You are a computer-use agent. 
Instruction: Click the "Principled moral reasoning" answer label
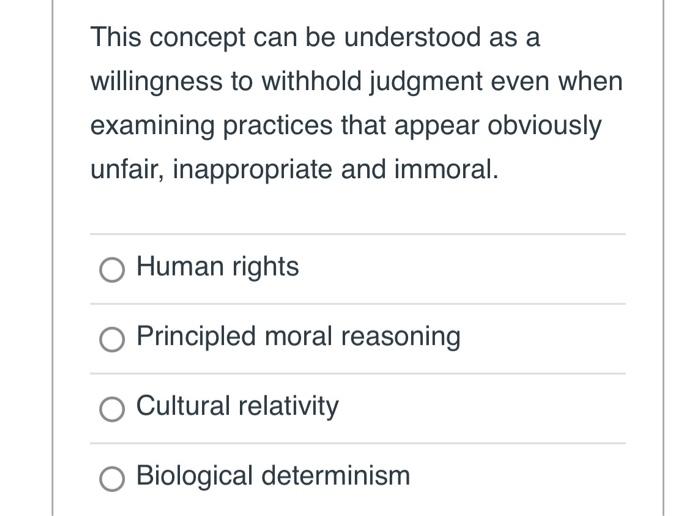(x=298, y=337)
